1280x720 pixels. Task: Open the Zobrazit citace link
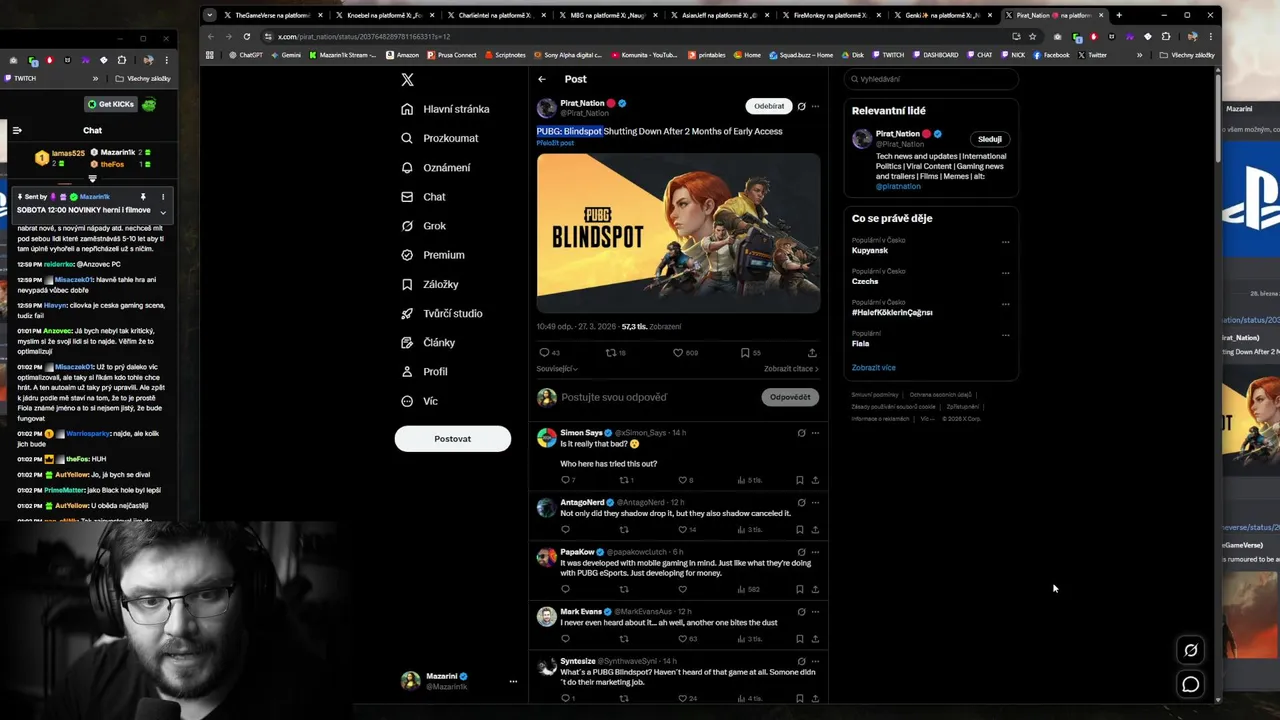791,369
